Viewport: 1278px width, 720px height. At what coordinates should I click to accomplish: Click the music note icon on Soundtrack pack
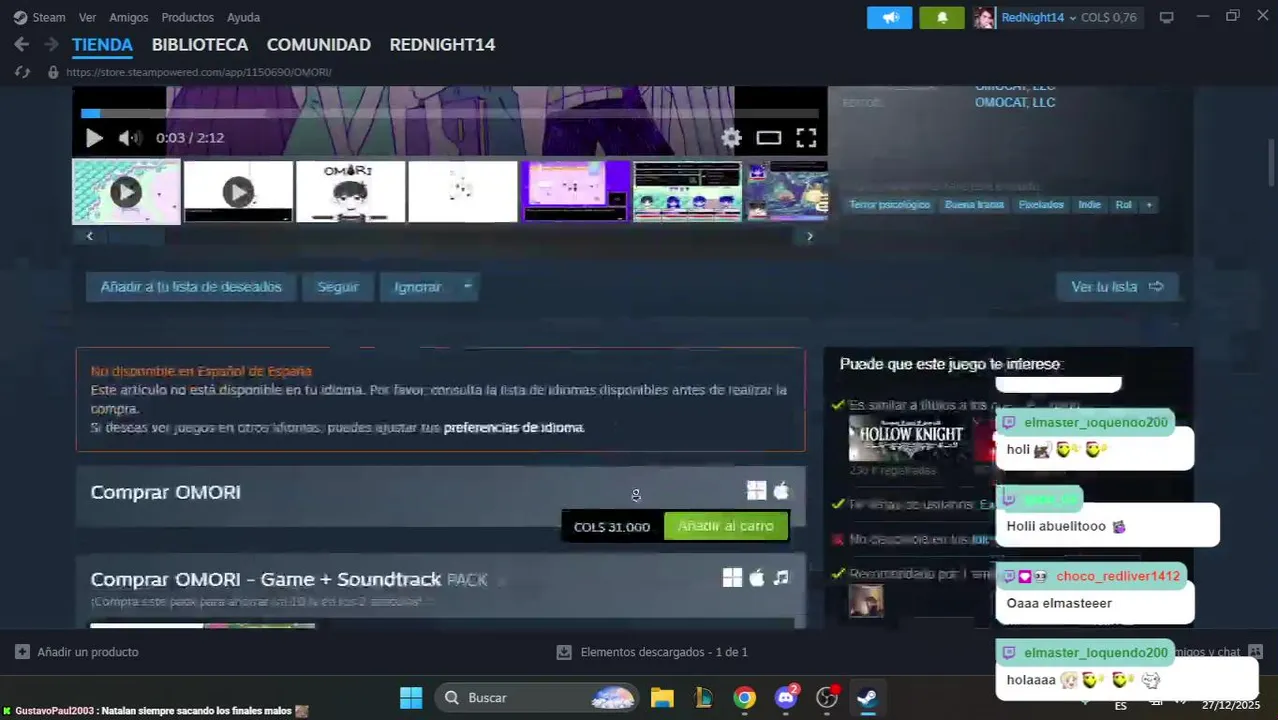781,578
